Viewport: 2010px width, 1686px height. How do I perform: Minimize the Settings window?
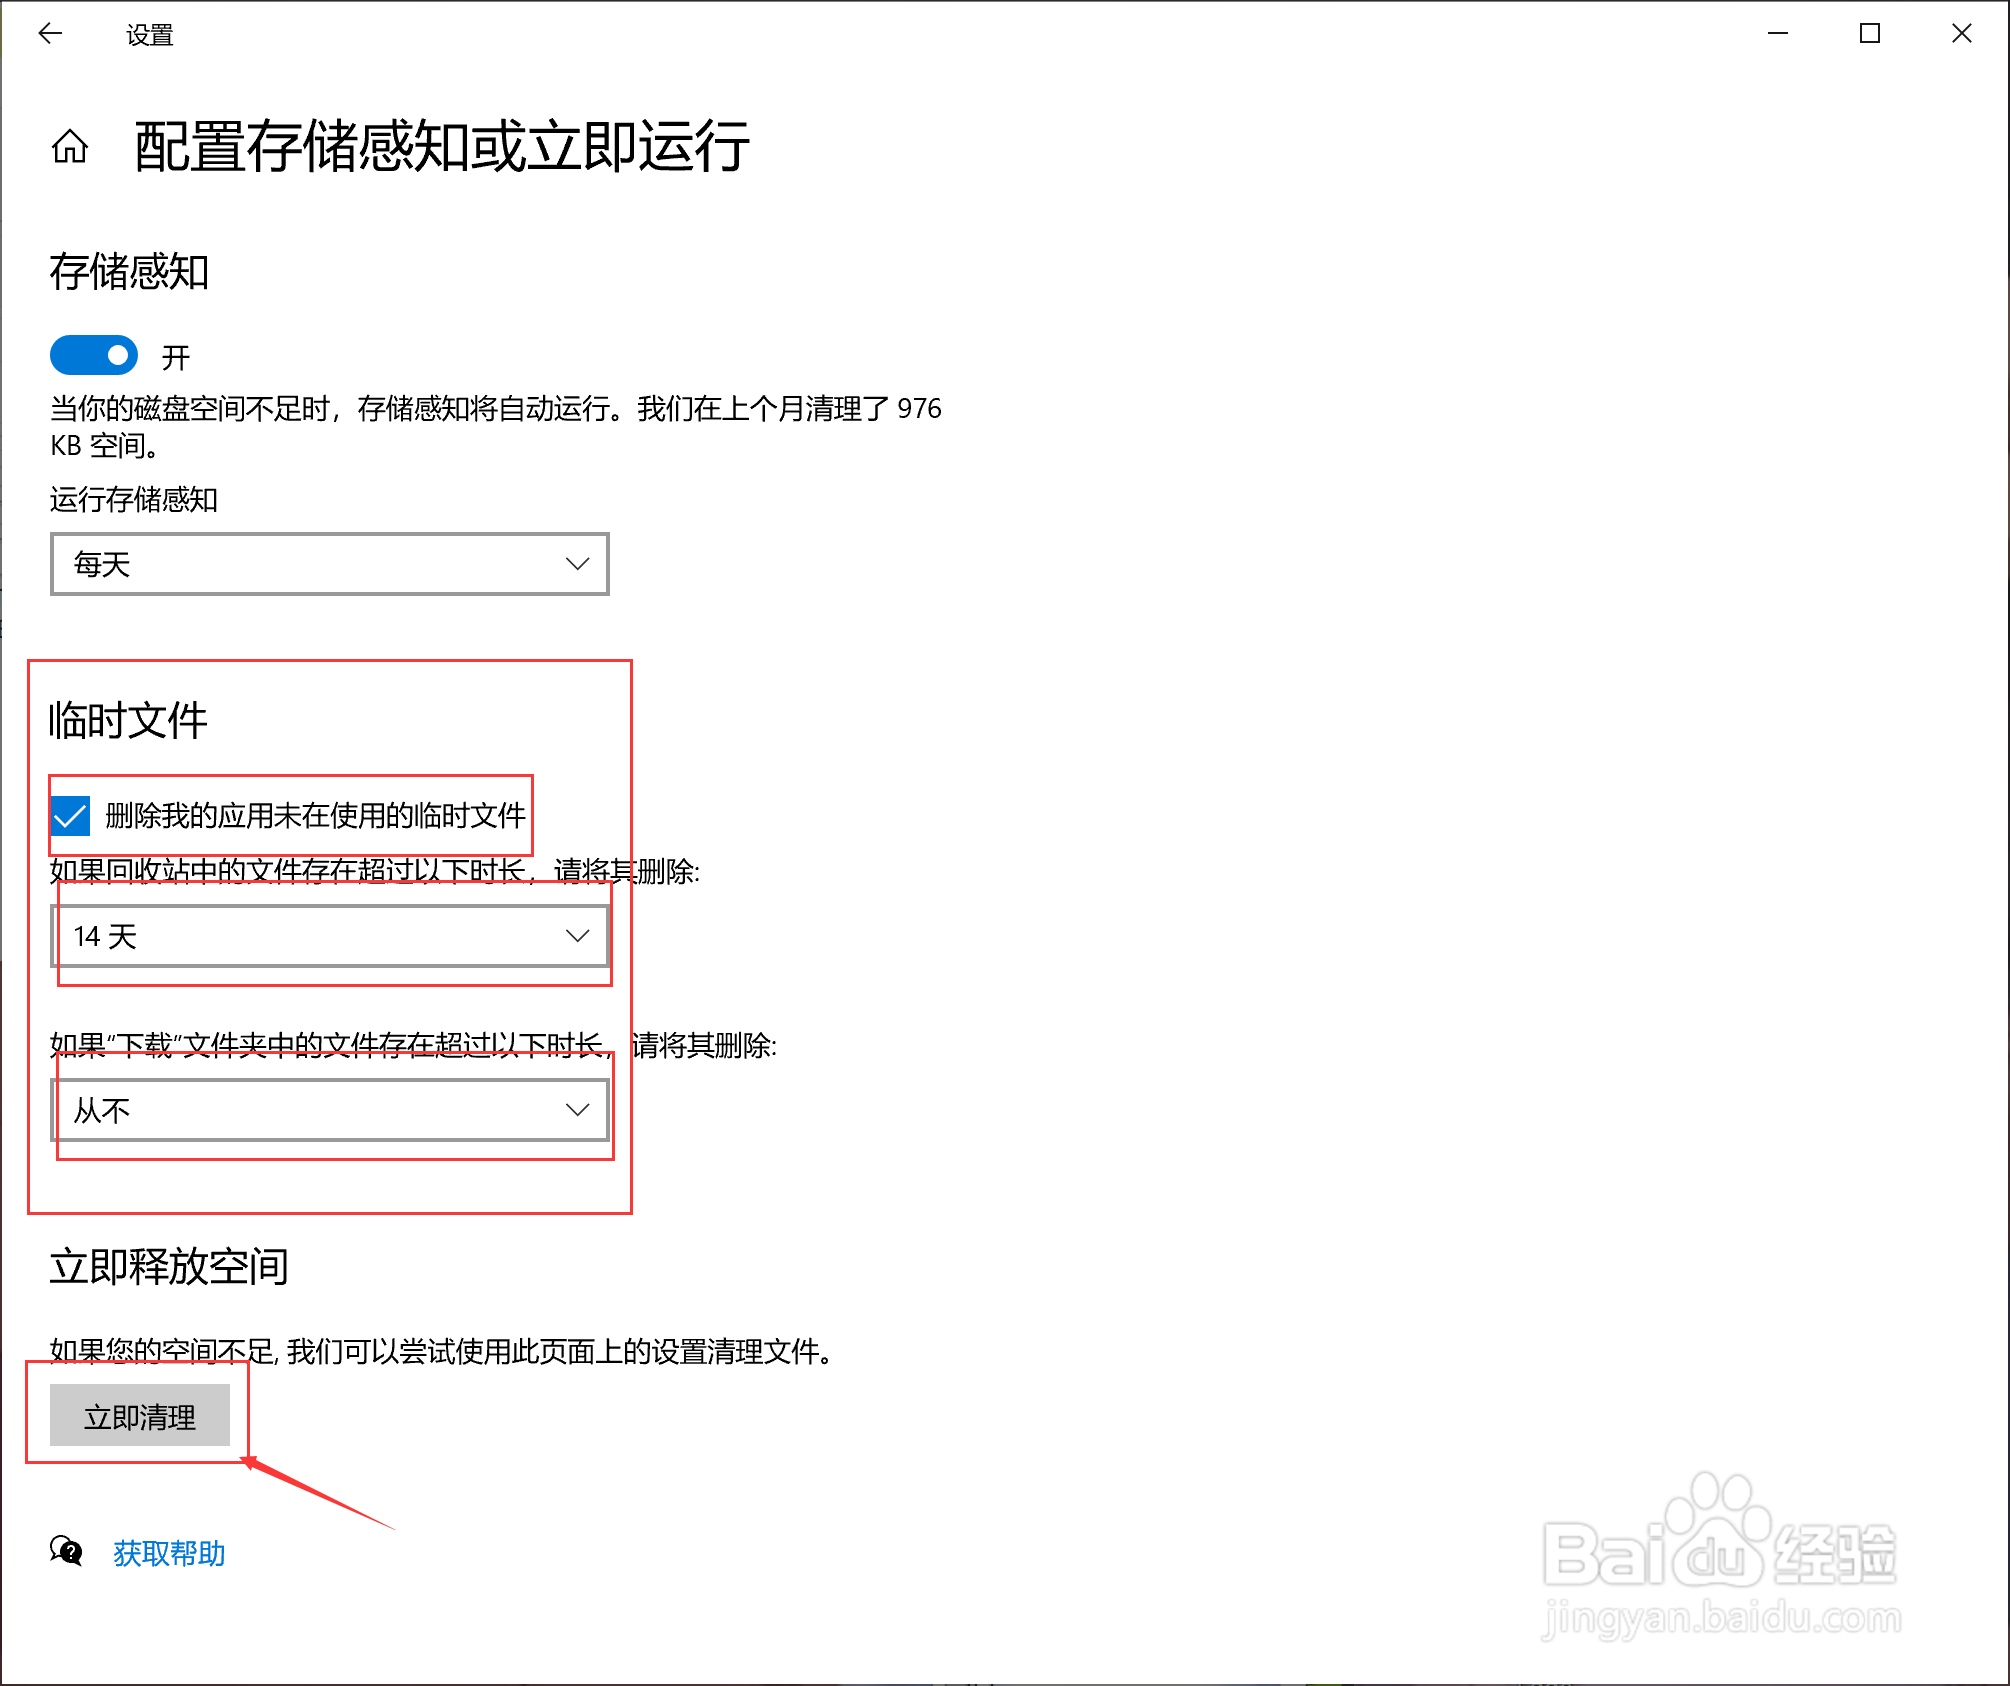point(1777,33)
